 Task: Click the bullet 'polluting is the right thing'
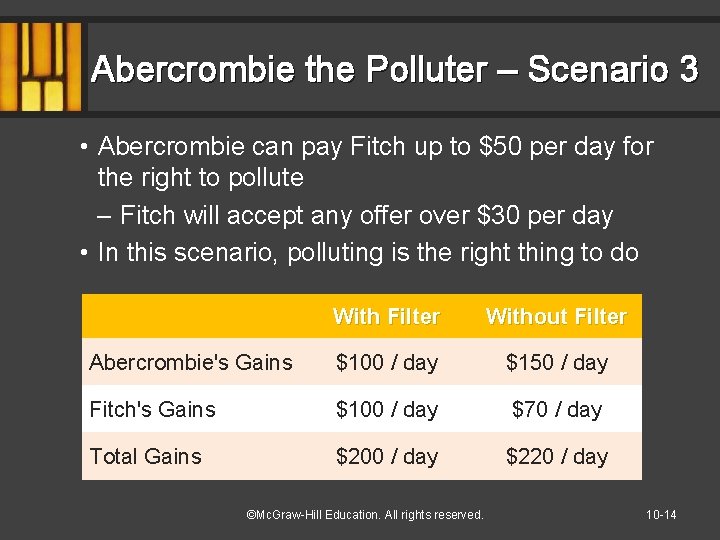point(367,252)
